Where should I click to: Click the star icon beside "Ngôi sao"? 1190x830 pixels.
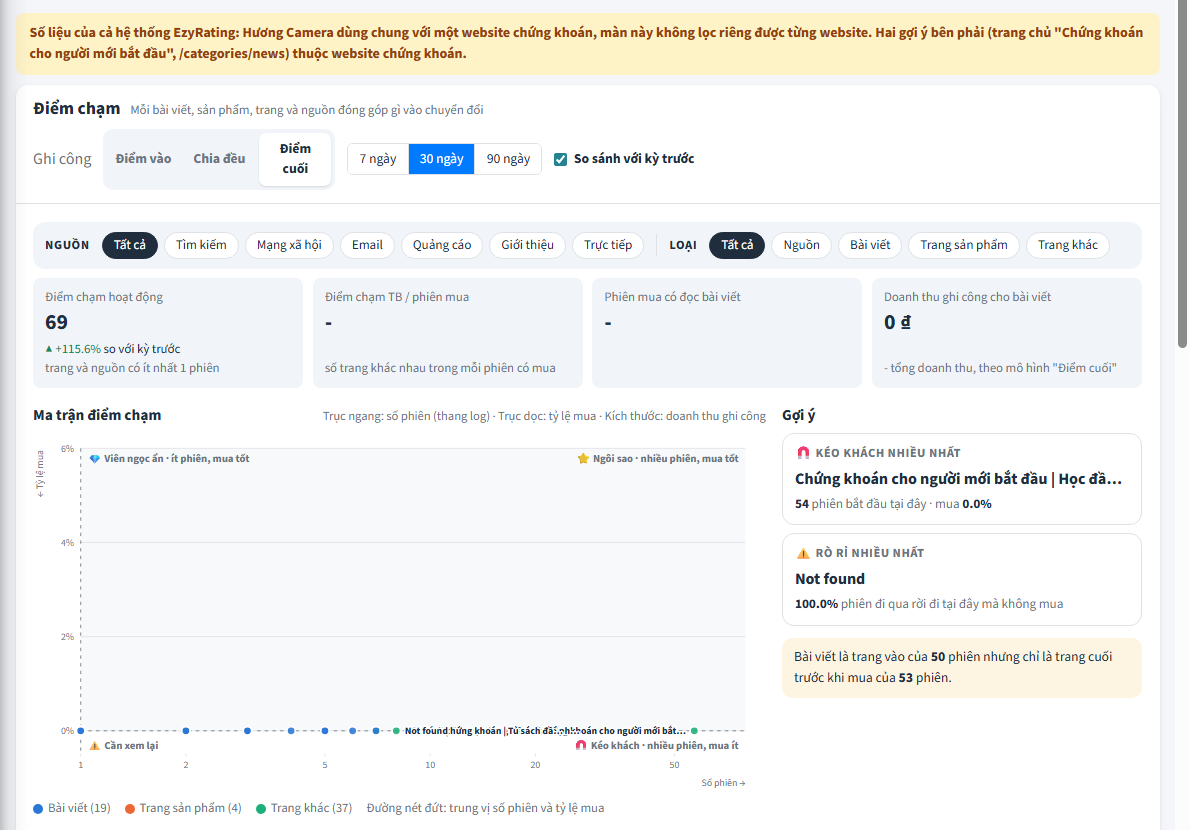click(583, 459)
